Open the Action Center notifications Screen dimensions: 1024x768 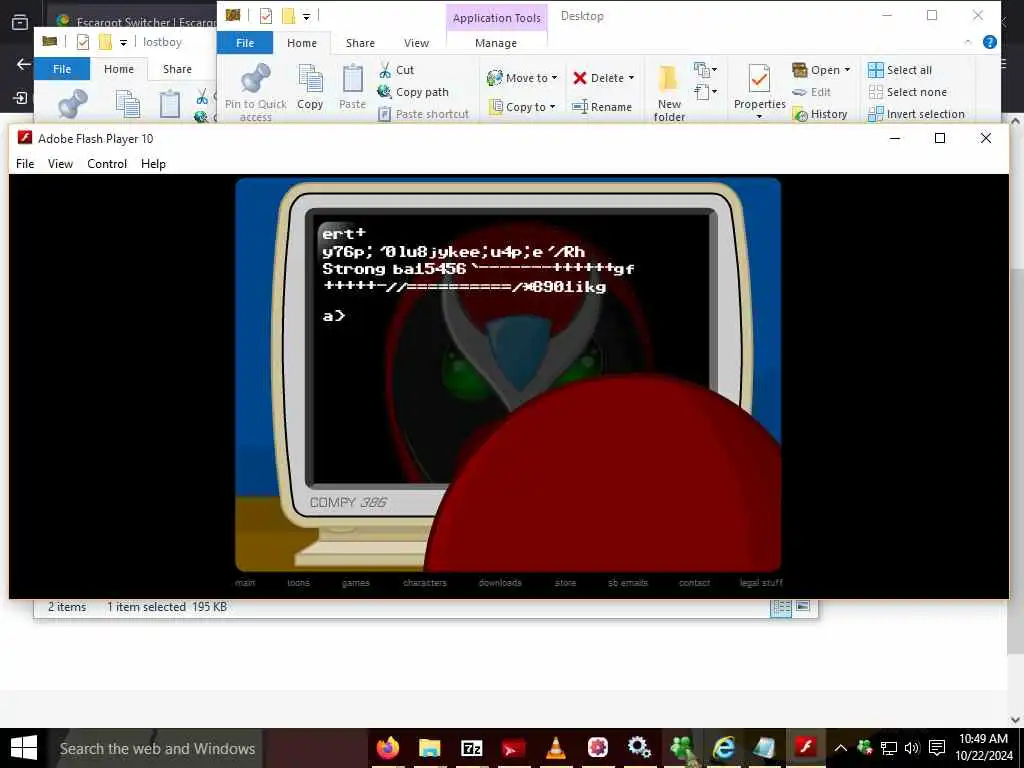(x=937, y=748)
